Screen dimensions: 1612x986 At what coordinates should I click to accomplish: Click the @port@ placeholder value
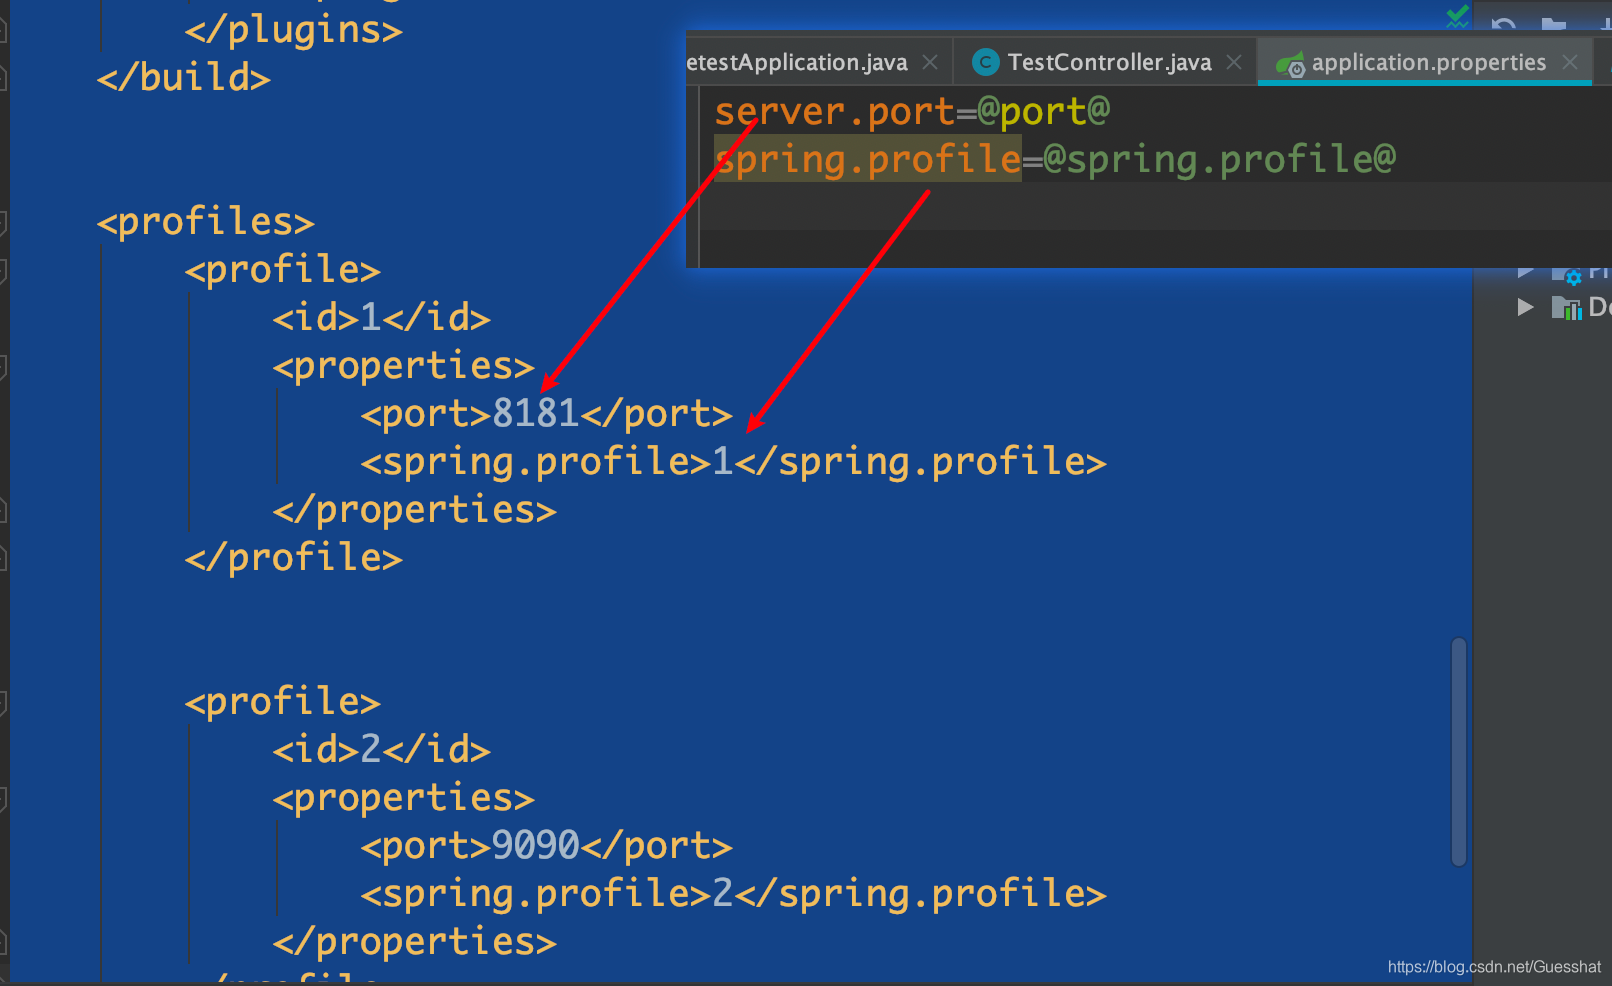point(1044,111)
